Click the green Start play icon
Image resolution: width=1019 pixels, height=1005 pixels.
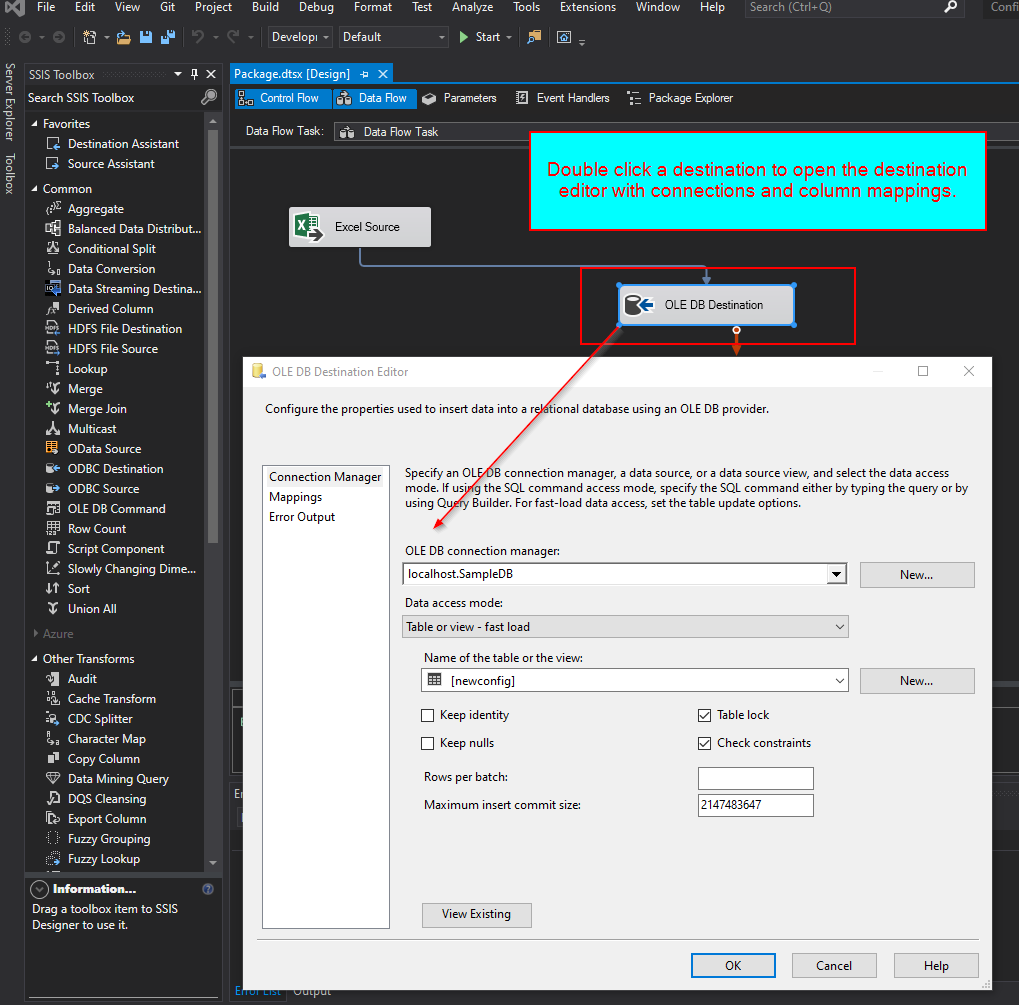463,37
